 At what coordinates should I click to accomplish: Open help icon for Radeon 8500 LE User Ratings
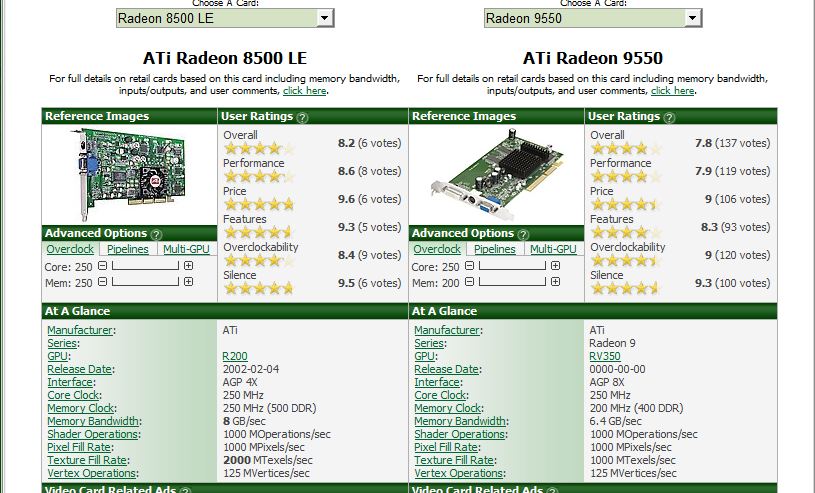303,118
